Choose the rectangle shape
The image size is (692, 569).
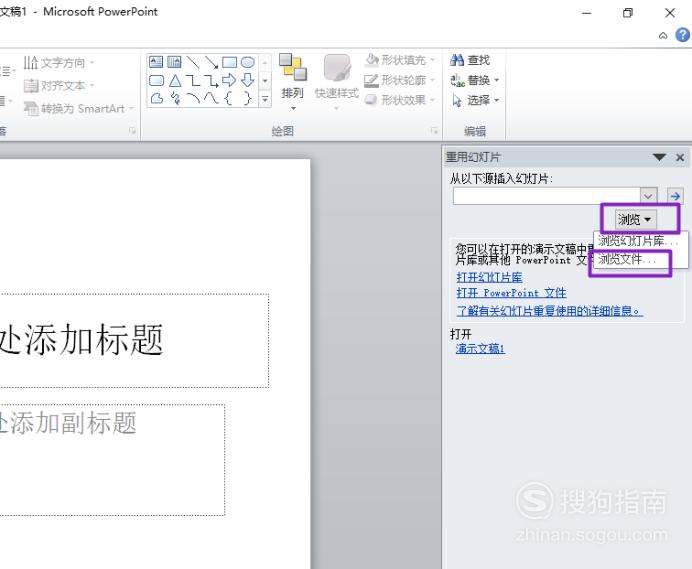229,62
